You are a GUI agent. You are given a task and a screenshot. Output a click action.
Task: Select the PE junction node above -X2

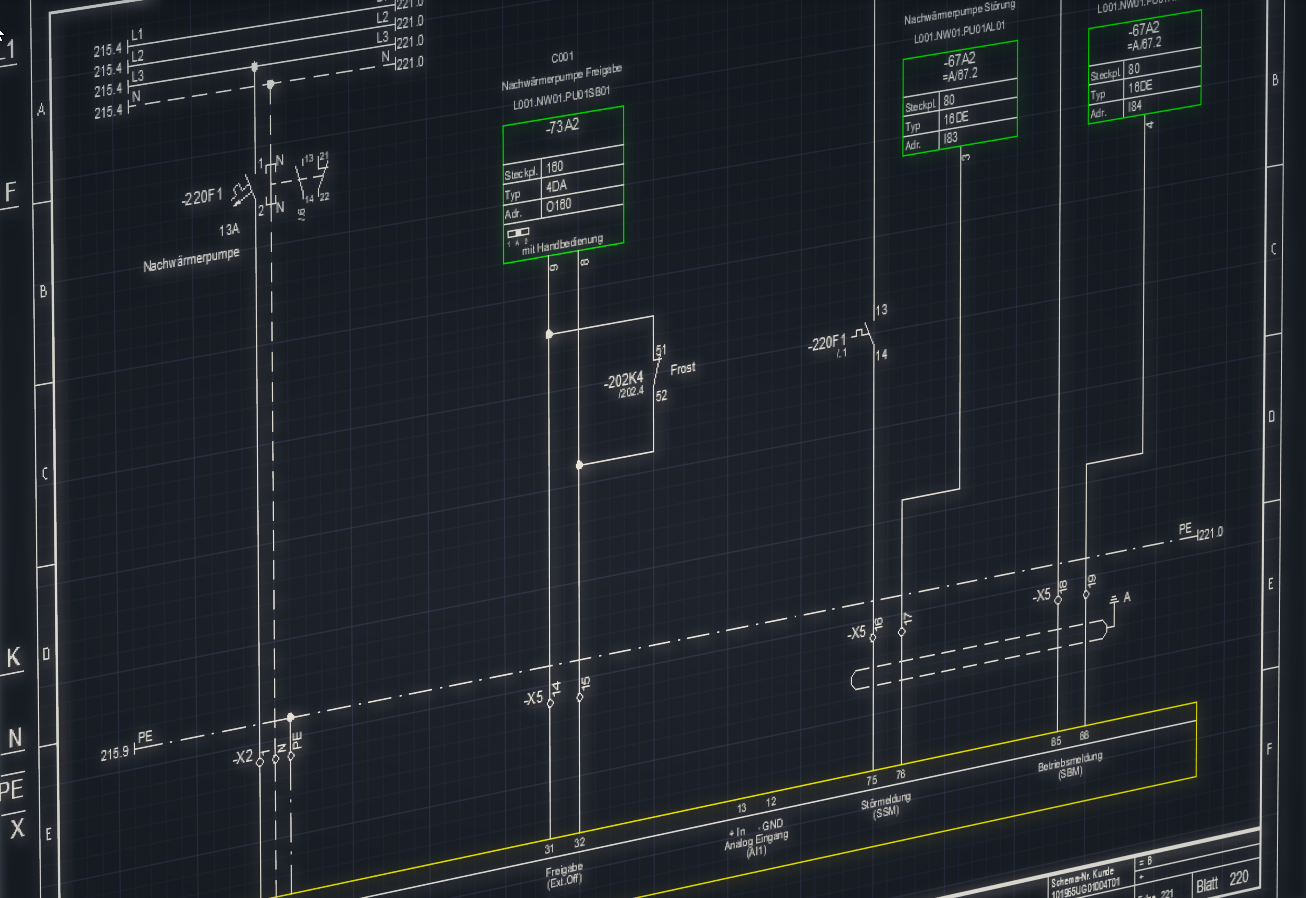click(x=291, y=717)
